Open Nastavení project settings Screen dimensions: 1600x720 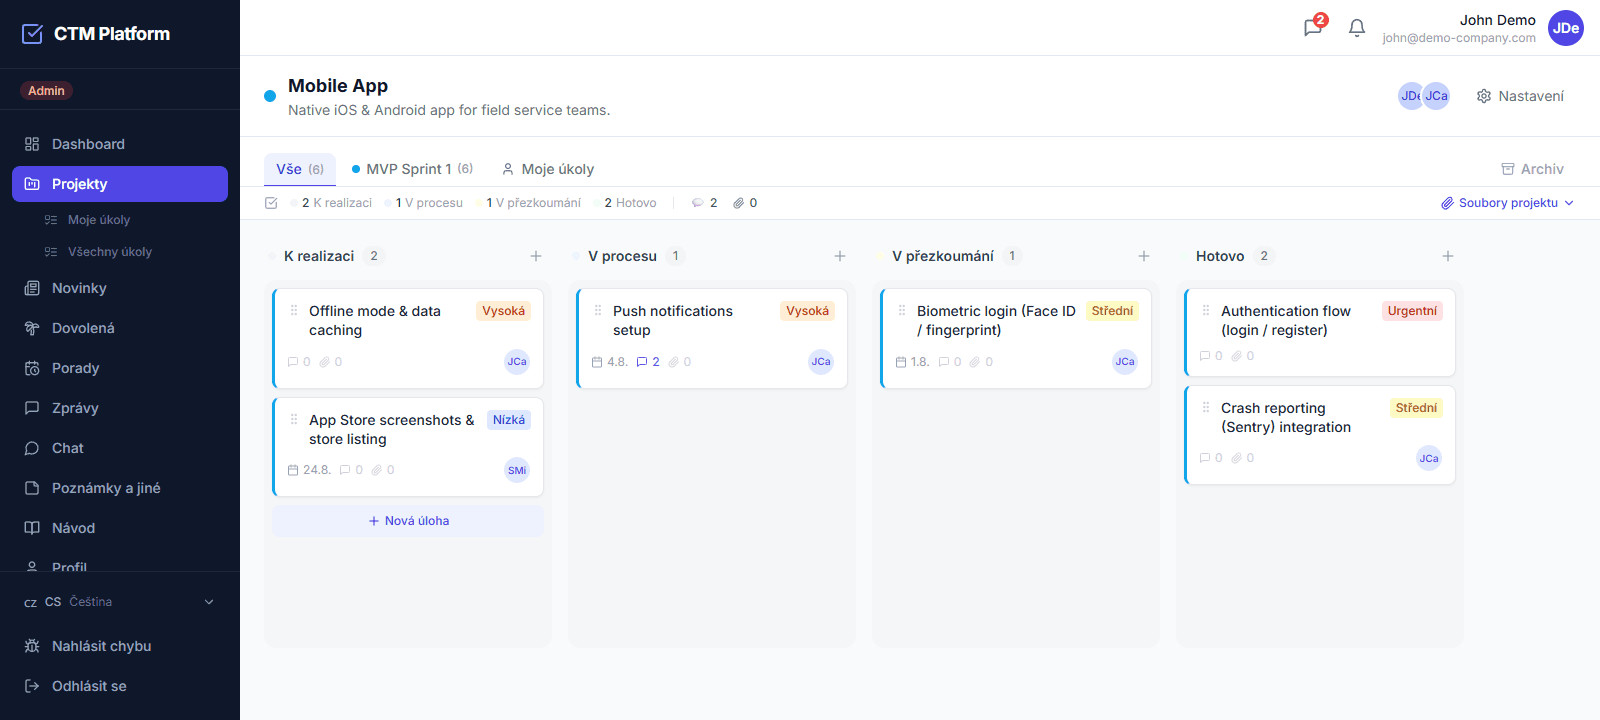click(1520, 96)
